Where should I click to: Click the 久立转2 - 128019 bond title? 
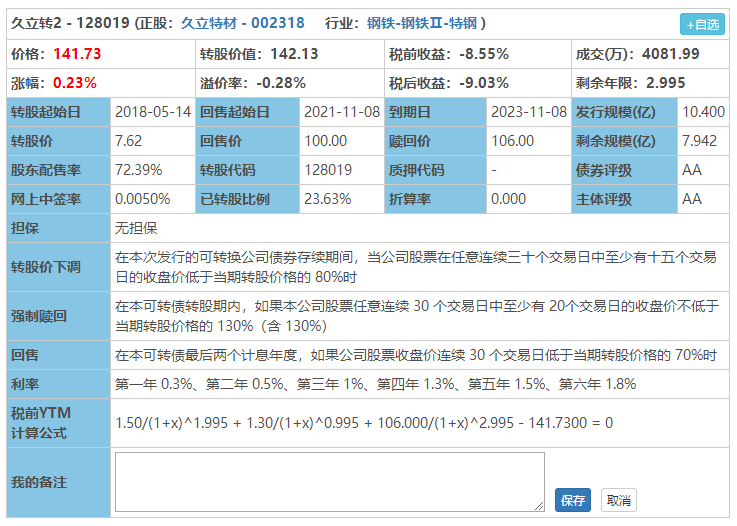[70, 23]
